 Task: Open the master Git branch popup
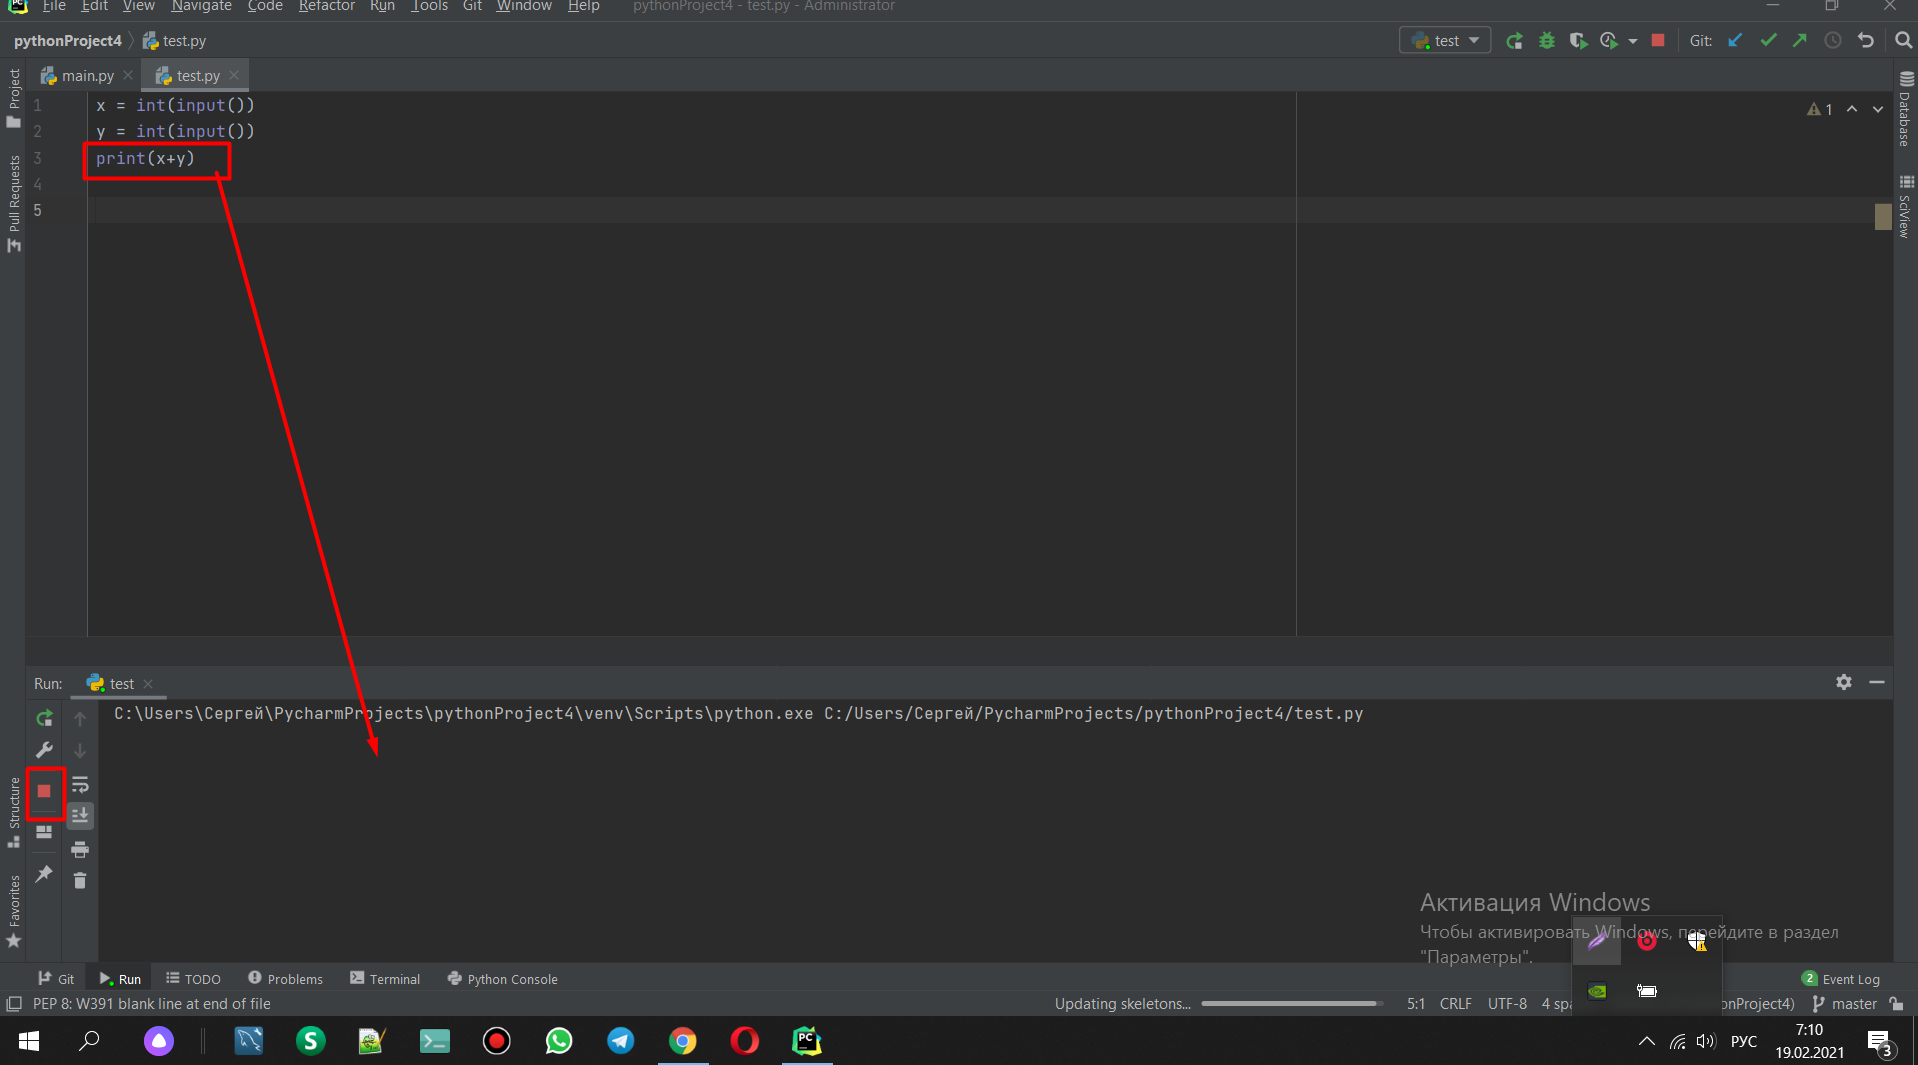[1845, 1004]
